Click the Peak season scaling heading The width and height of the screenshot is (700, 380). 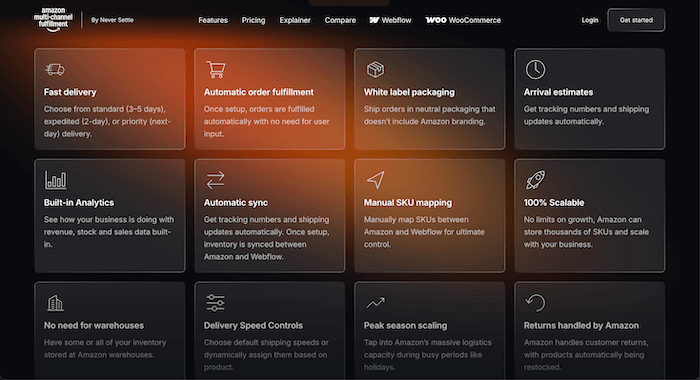[405, 326]
